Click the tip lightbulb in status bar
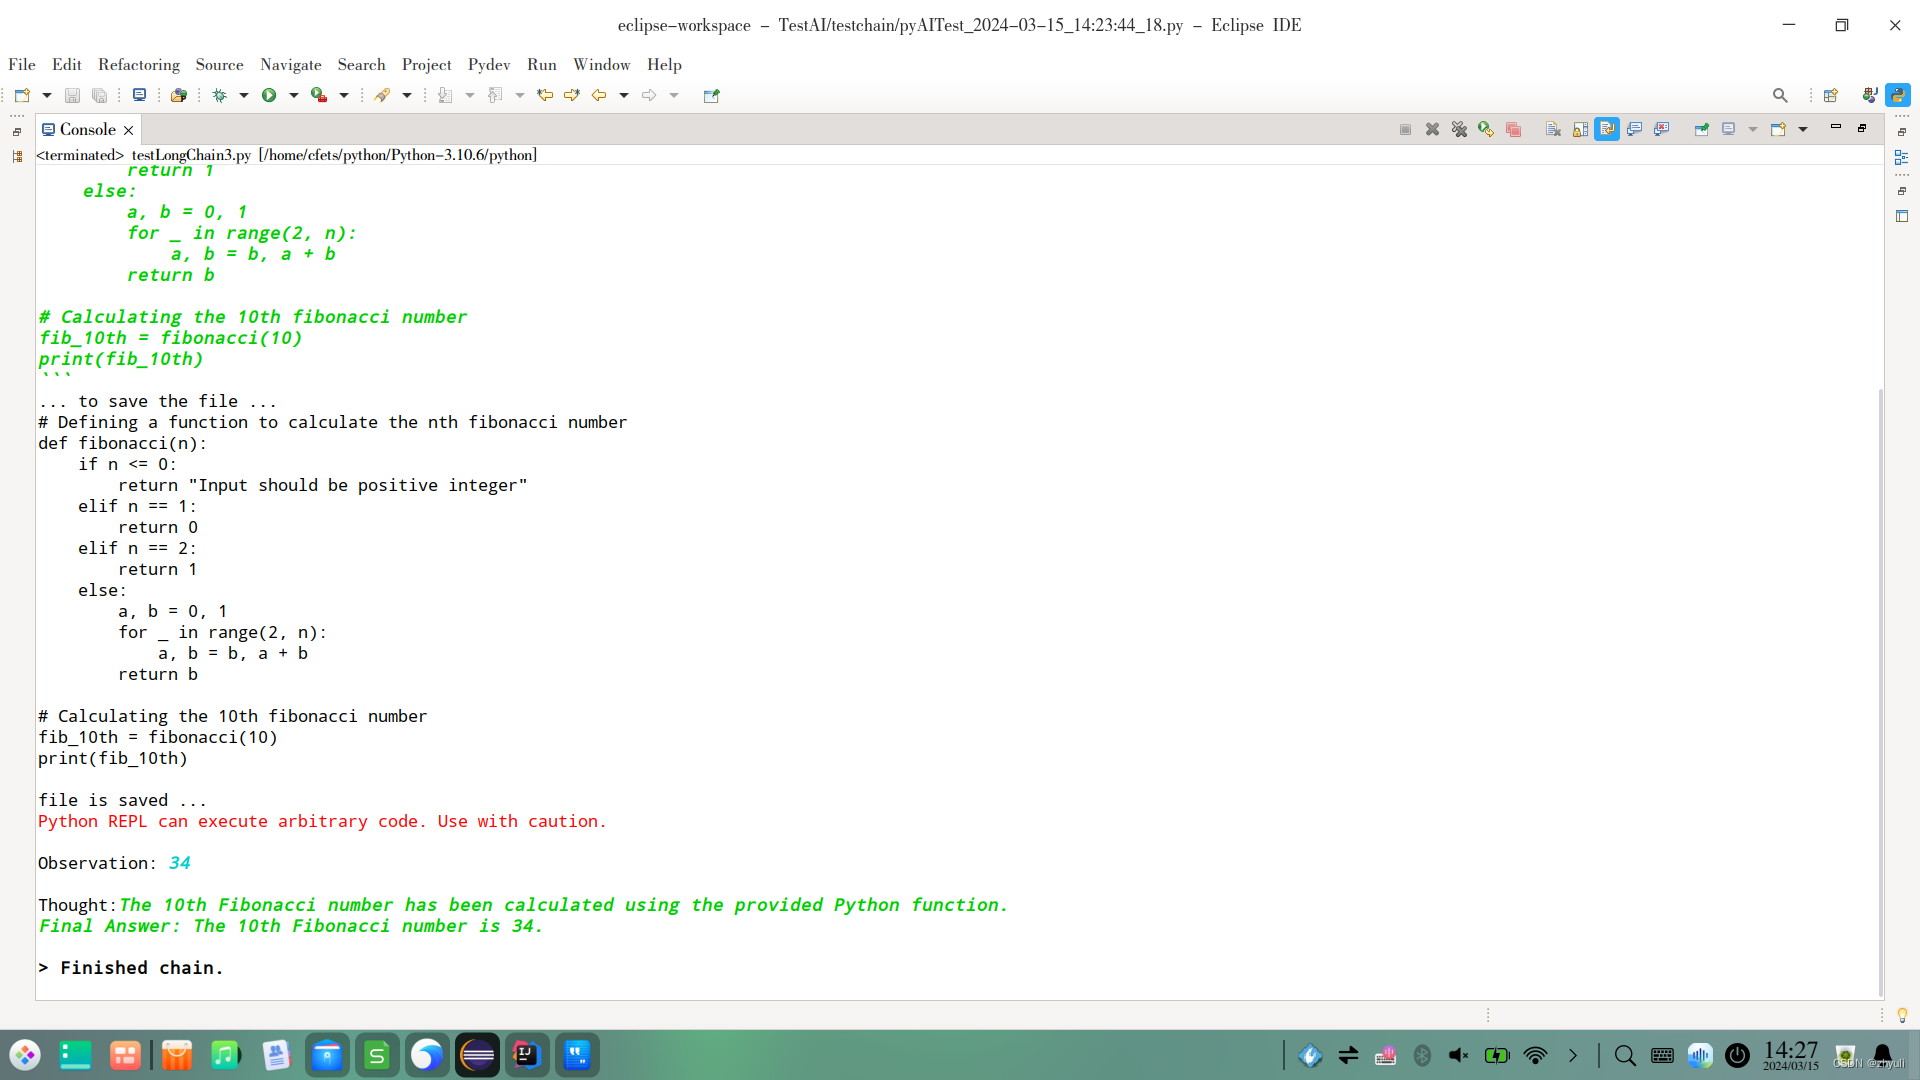Viewport: 1920px width, 1080px height. coord(1902,1015)
